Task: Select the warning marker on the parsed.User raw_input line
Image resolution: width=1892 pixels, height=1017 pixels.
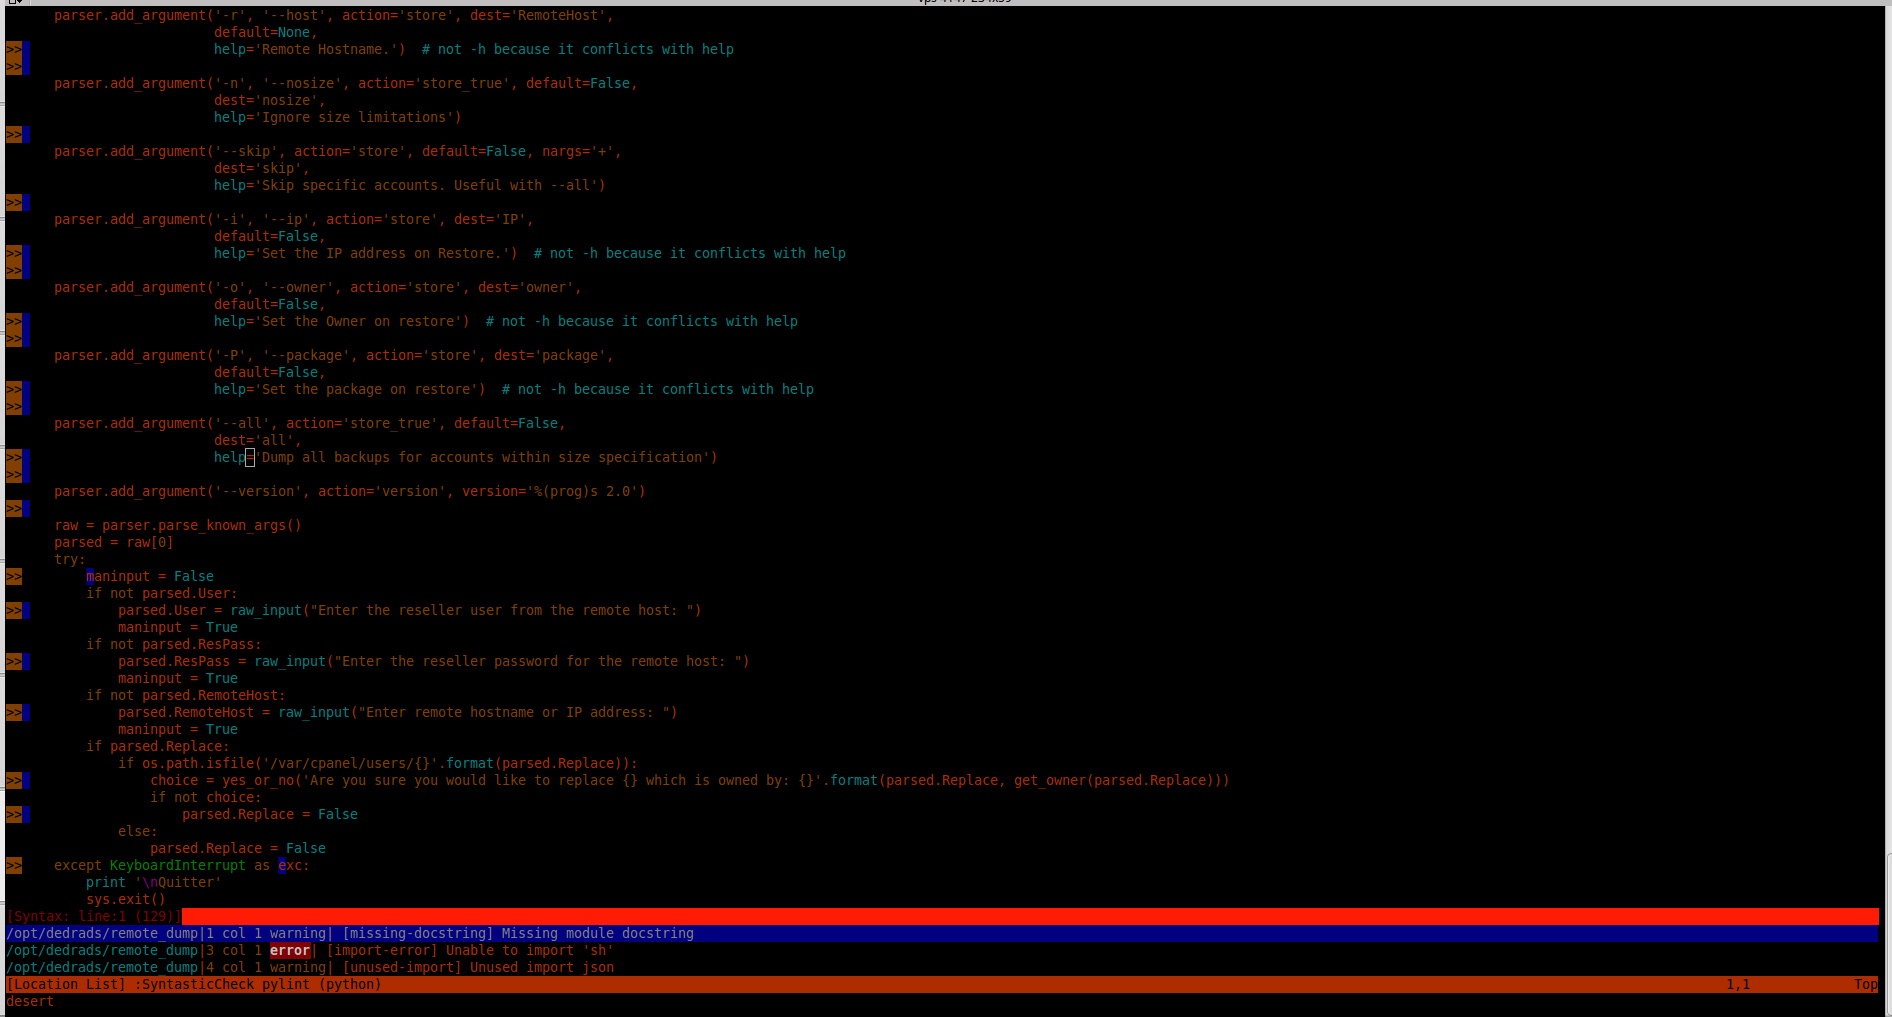Action: click(x=14, y=611)
